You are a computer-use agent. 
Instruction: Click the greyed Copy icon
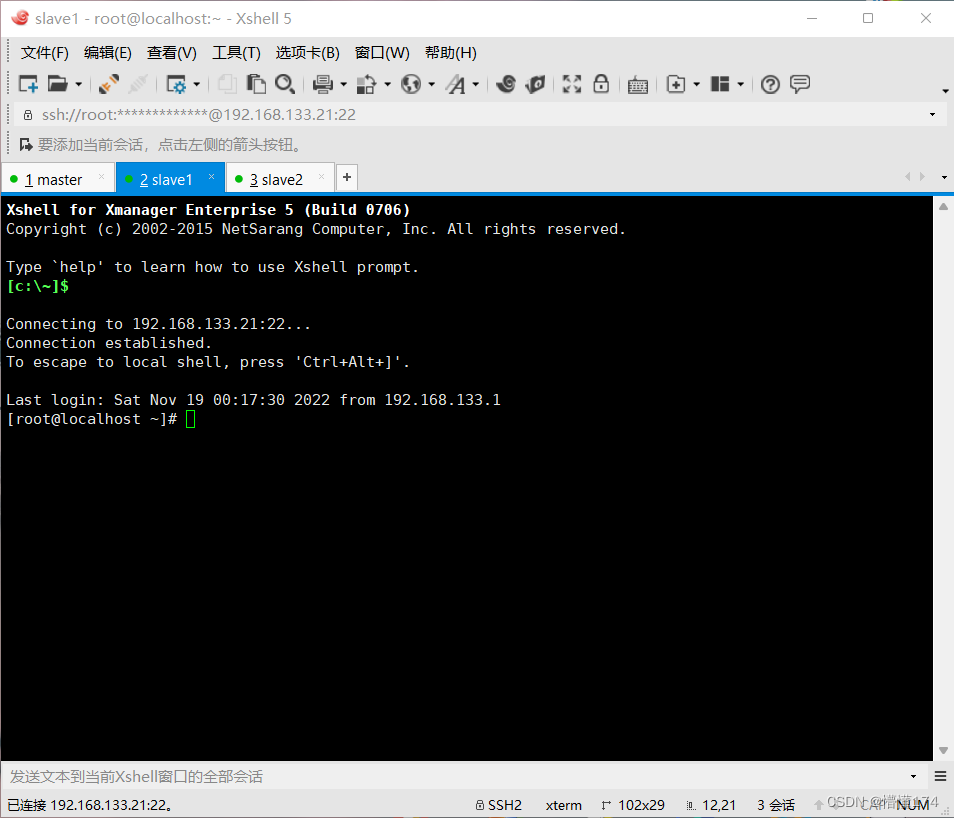point(227,84)
